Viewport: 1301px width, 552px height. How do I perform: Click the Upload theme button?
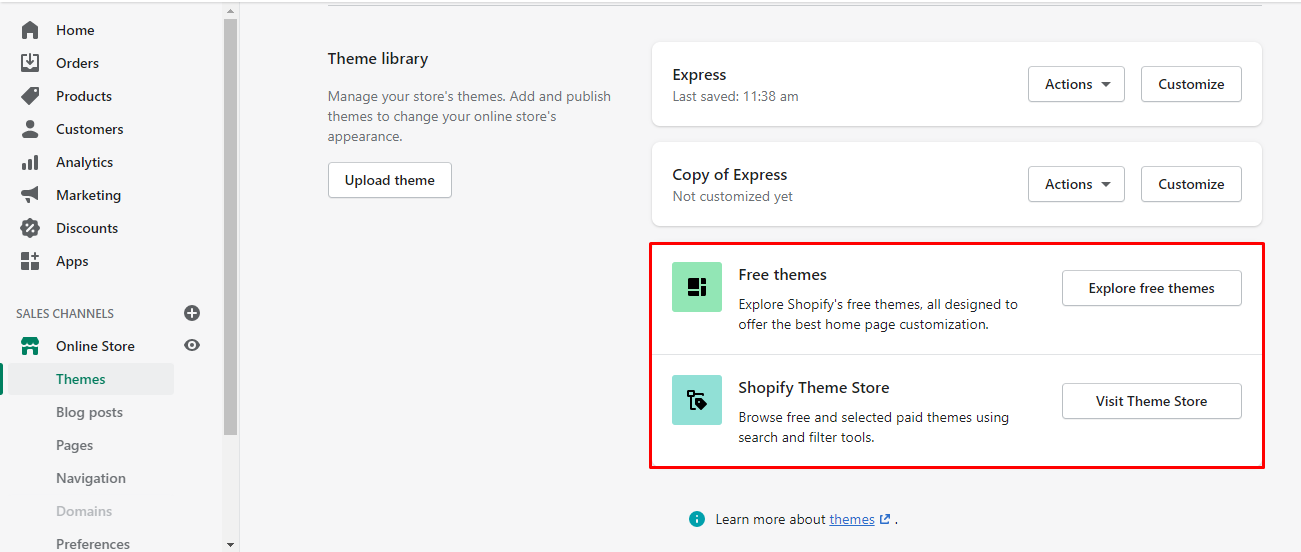click(x=389, y=180)
